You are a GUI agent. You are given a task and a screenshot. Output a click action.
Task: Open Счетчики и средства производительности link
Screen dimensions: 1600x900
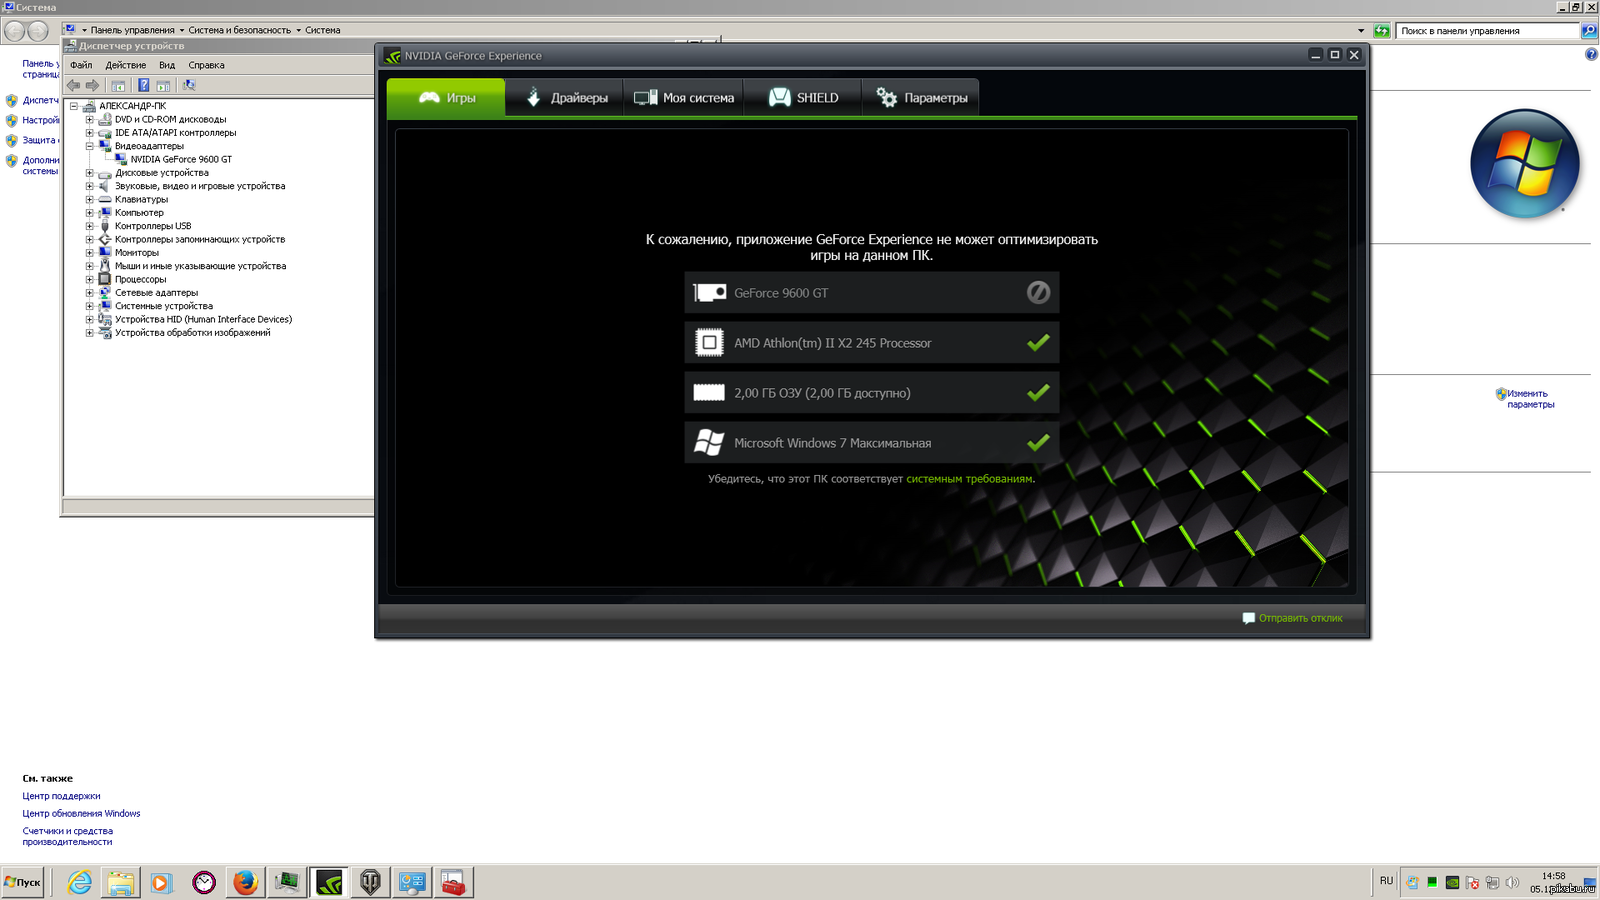point(68,837)
